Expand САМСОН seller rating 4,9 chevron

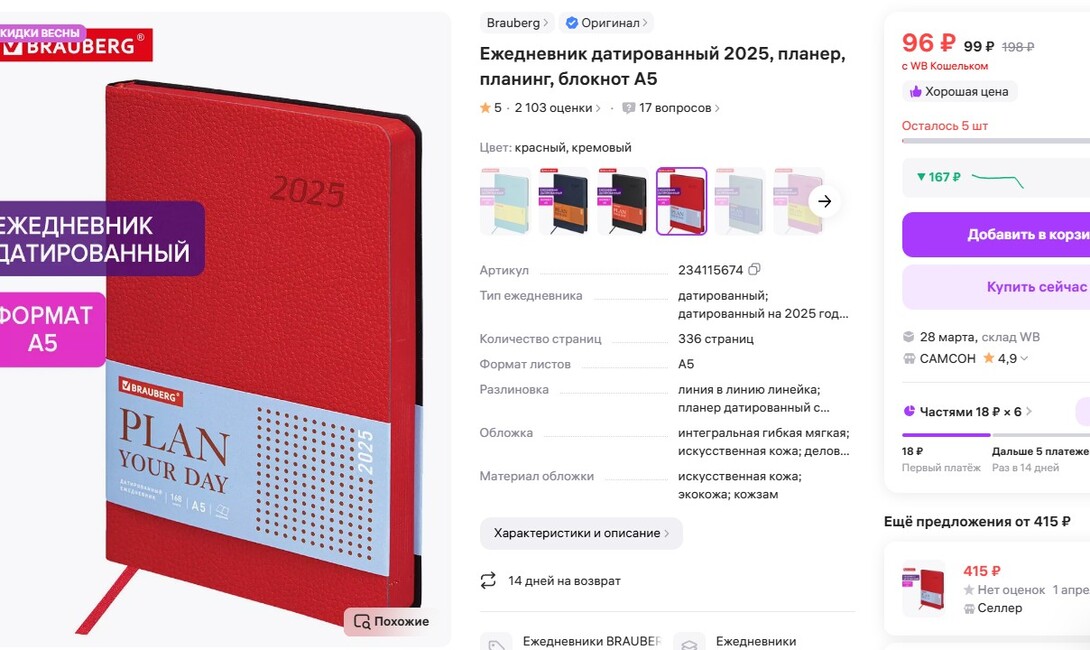pos(1024,359)
